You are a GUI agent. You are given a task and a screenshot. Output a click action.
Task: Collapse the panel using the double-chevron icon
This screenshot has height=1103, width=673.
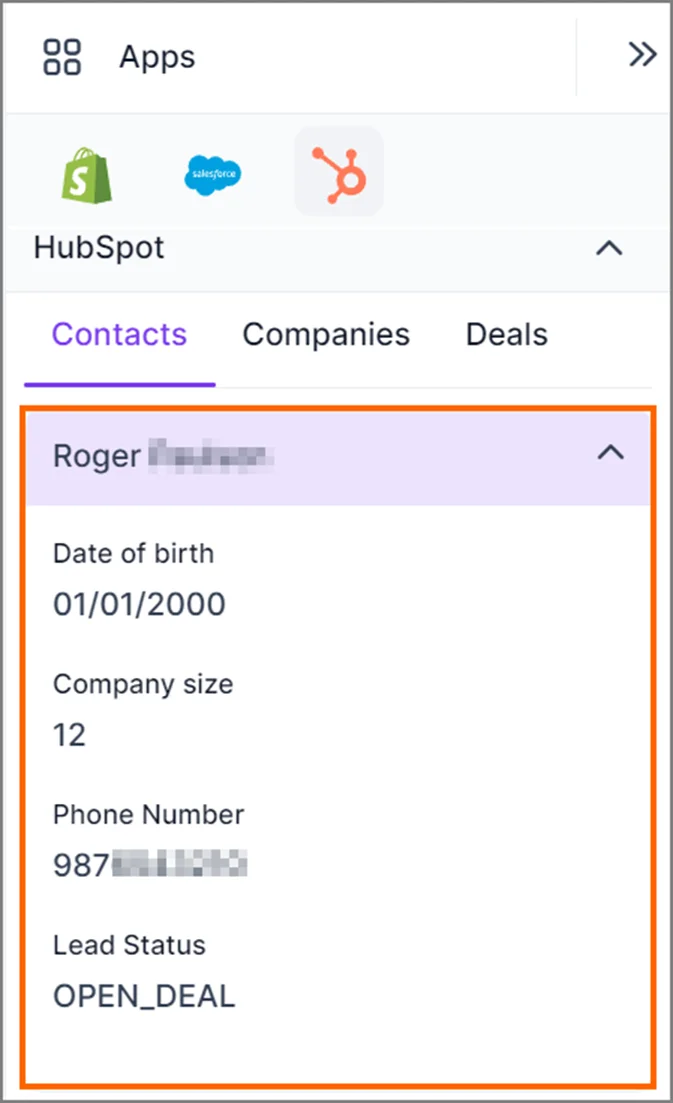click(x=641, y=55)
